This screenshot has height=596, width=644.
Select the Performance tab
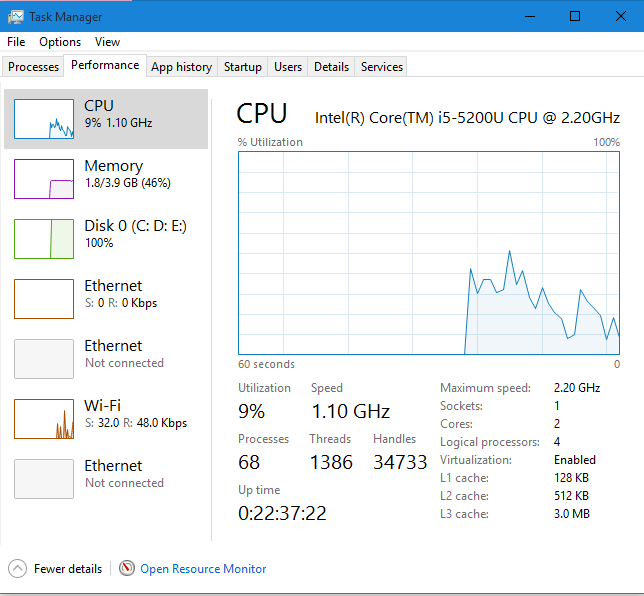point(105,65)
